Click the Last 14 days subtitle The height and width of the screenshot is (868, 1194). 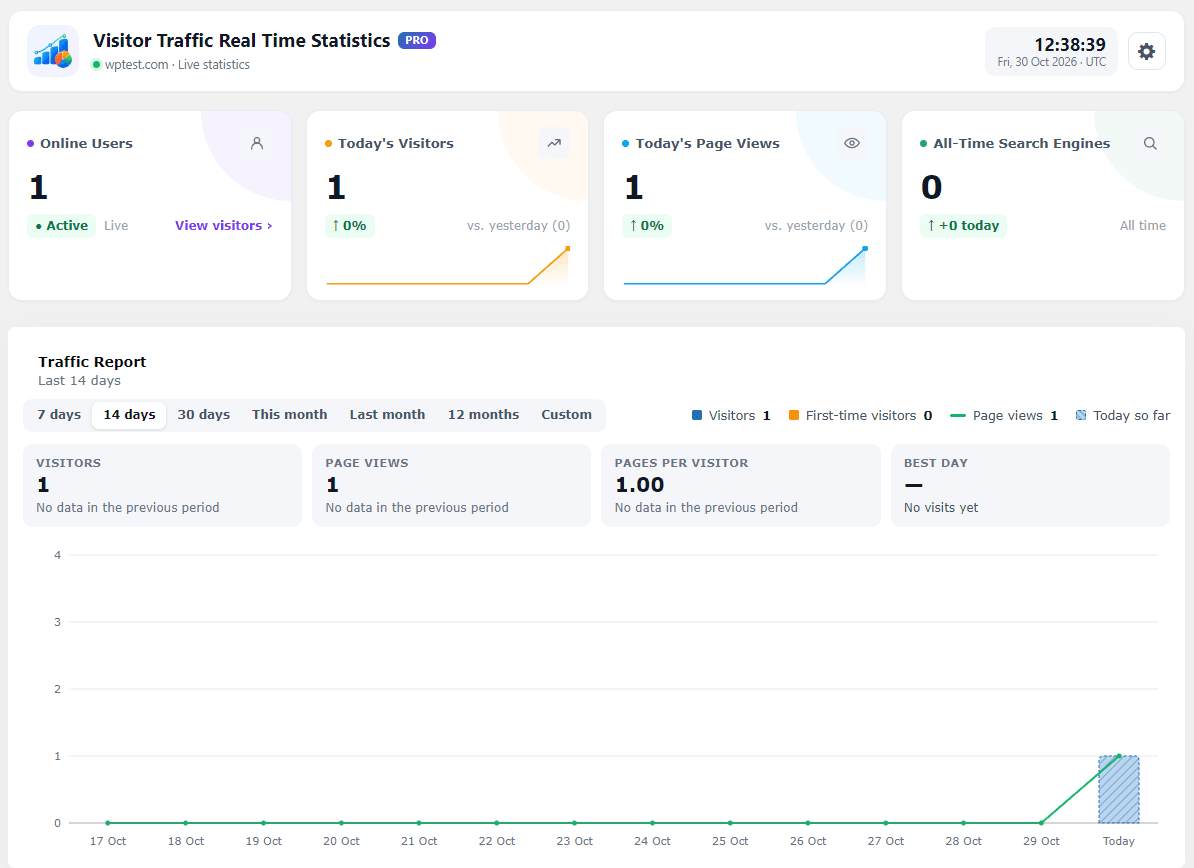[79, 381]
